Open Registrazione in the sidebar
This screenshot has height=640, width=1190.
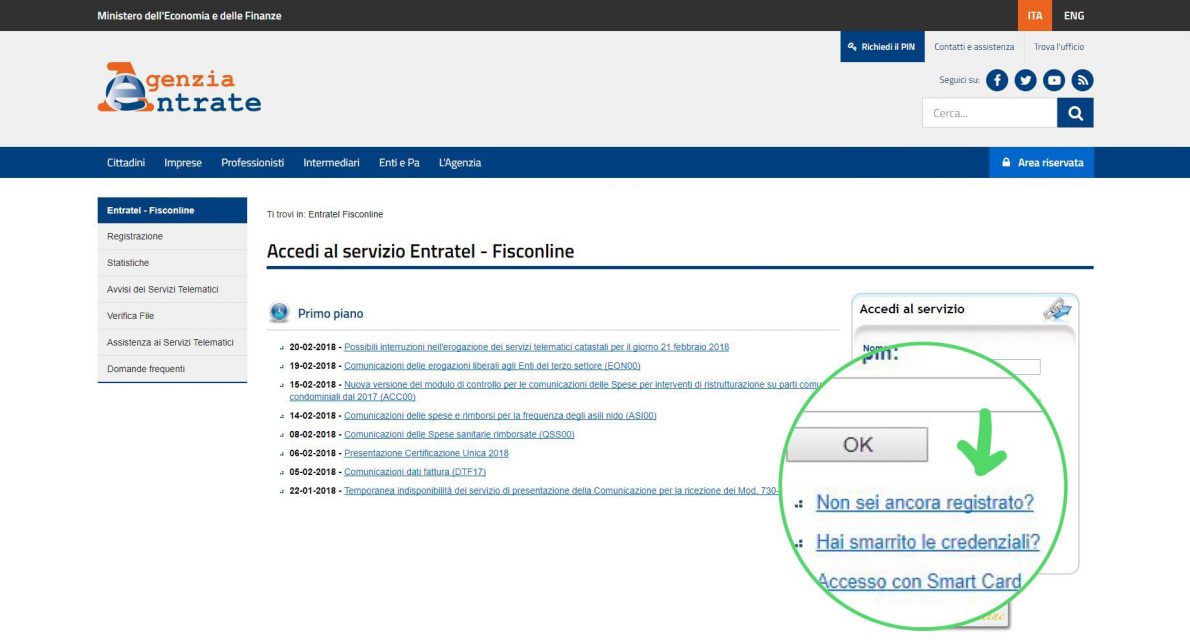[172, 236]
